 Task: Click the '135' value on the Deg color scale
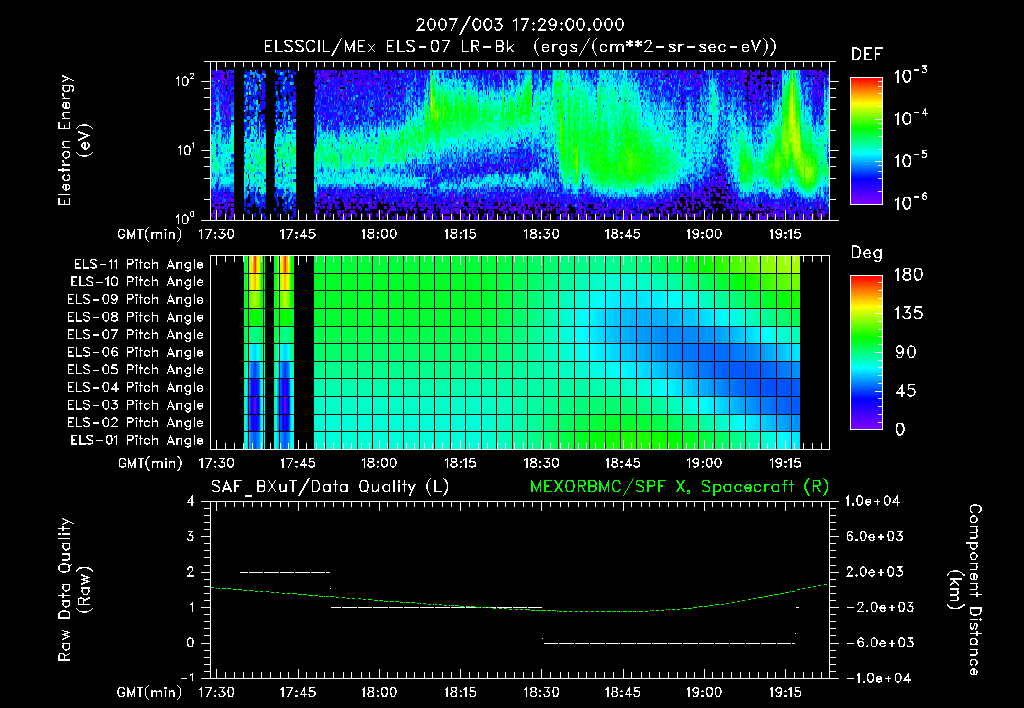pyautogui.click(x=908, y=314)
